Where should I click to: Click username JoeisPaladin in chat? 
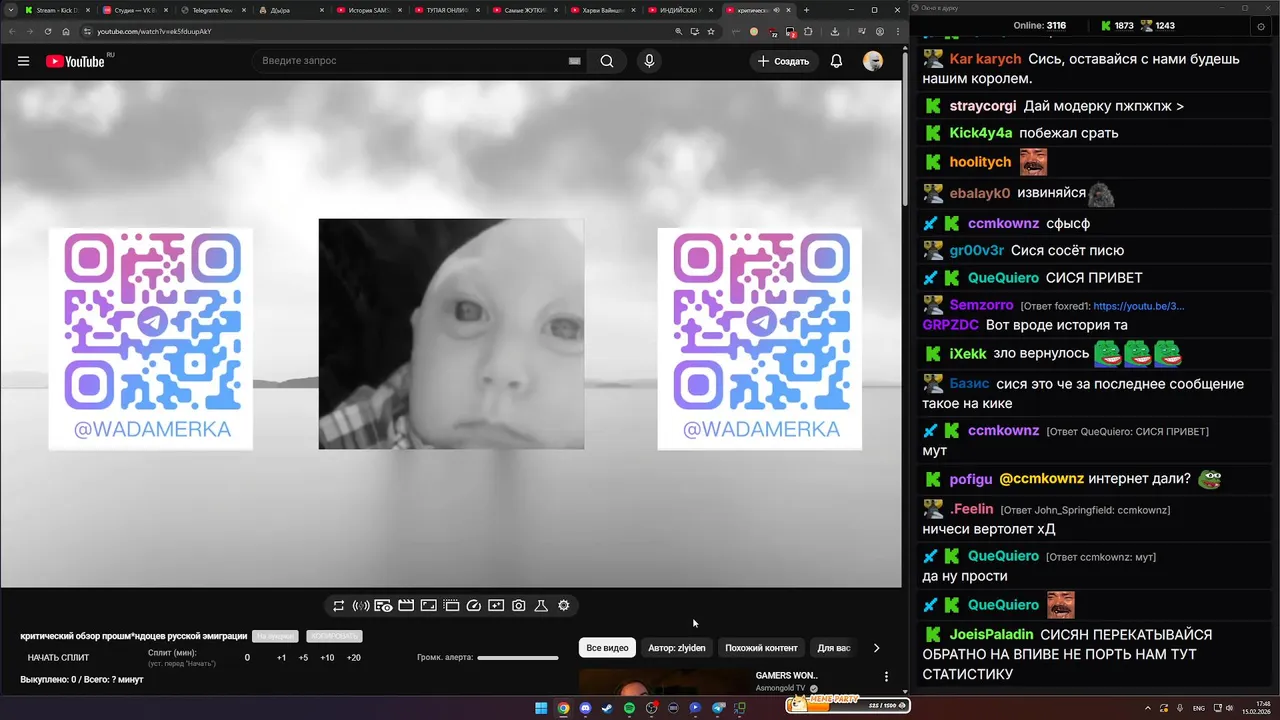pyautogui.click(x=991, y=634)
